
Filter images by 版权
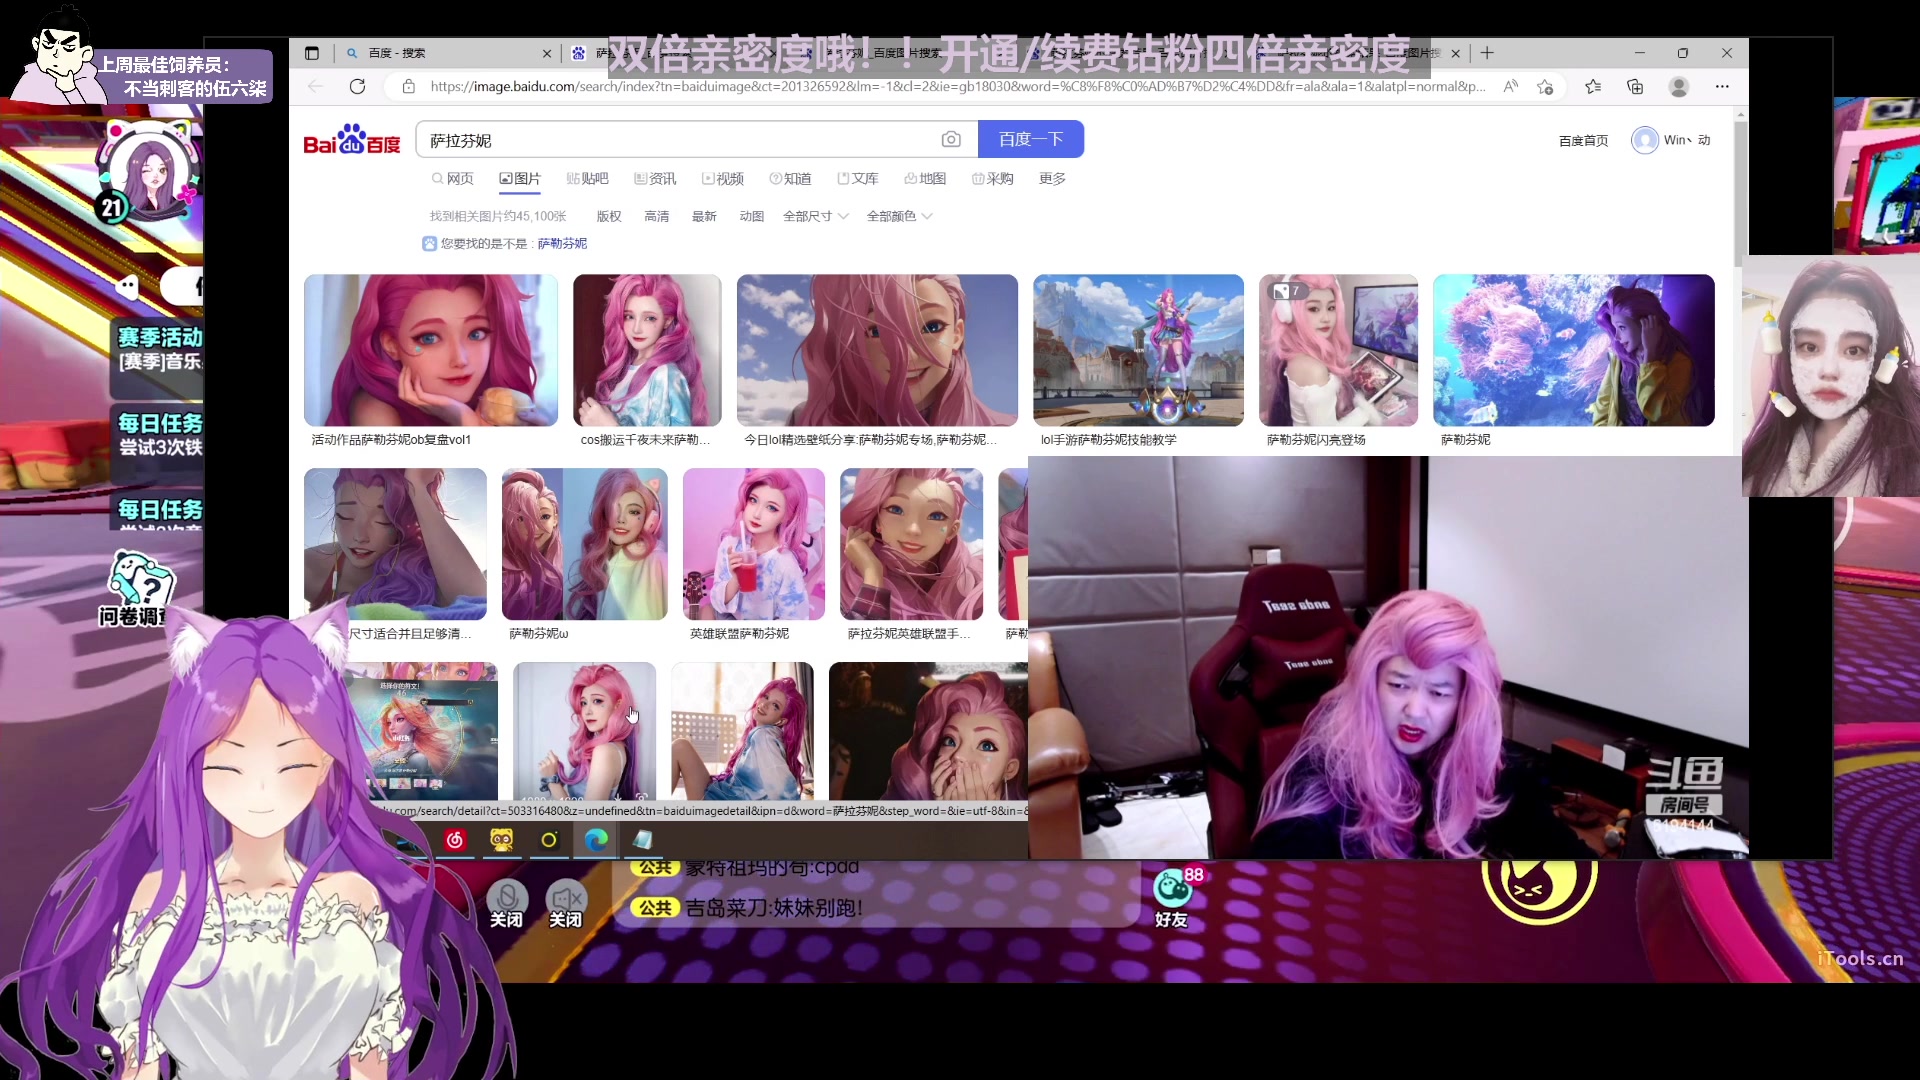(x=609, y=216)
